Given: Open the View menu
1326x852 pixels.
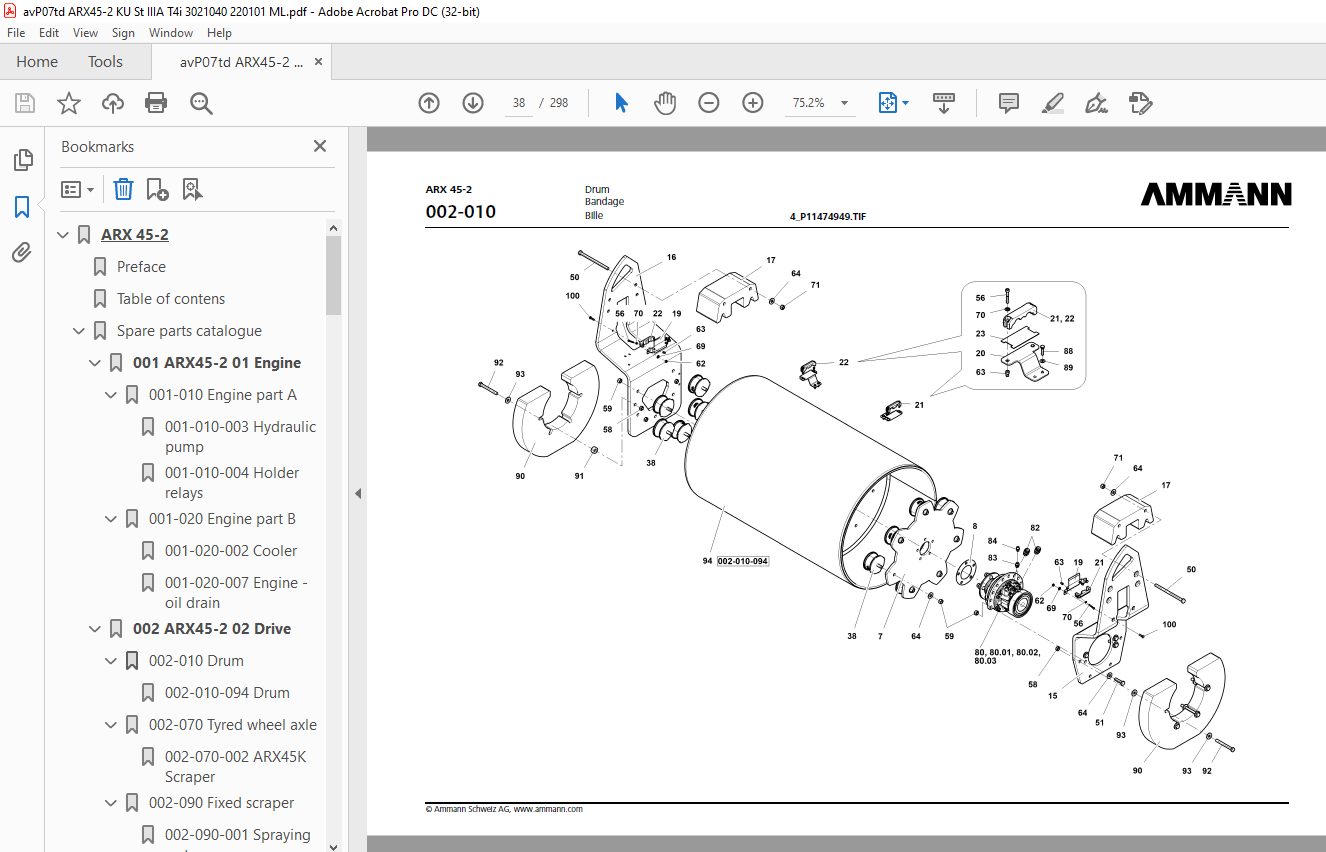Looking at the screenshot, I should tap(85, 33).
